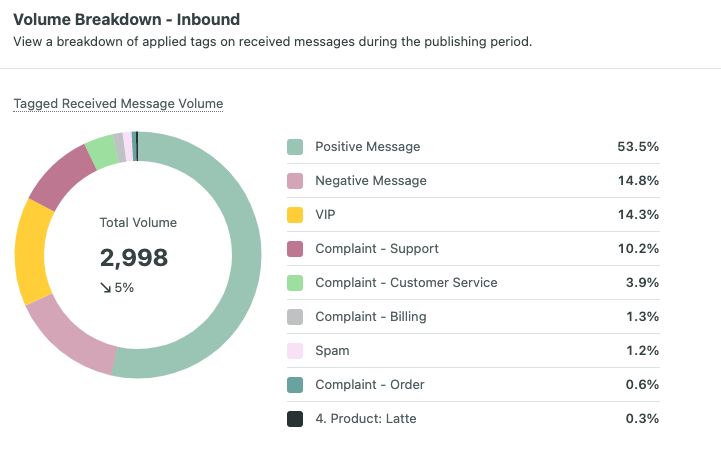The image size is (721, 458).
Task: Click the VIP legend label
Action: [x=326, y=215]
